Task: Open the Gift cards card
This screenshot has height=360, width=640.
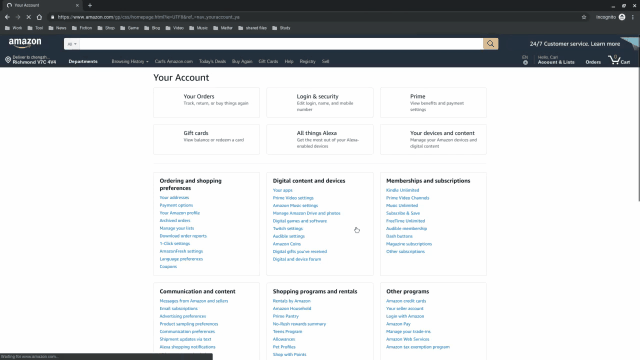Action: [x=206, y=139]
